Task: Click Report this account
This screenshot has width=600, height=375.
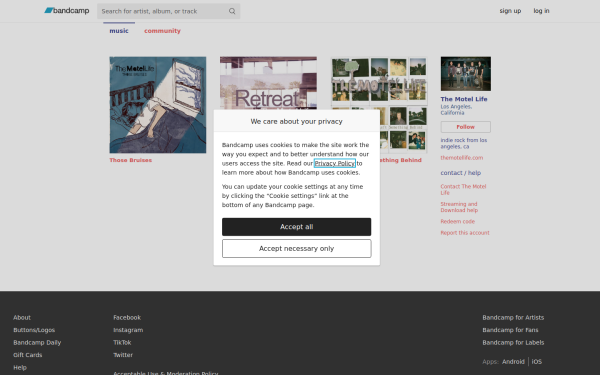Action: tap(465, 233)
